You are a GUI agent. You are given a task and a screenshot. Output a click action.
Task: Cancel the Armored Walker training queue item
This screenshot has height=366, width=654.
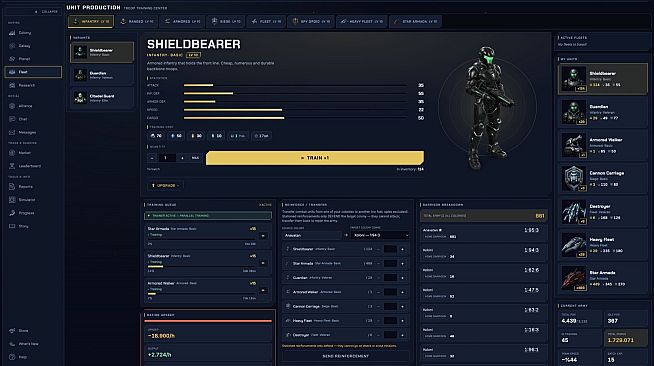click(x=263, y=290)
